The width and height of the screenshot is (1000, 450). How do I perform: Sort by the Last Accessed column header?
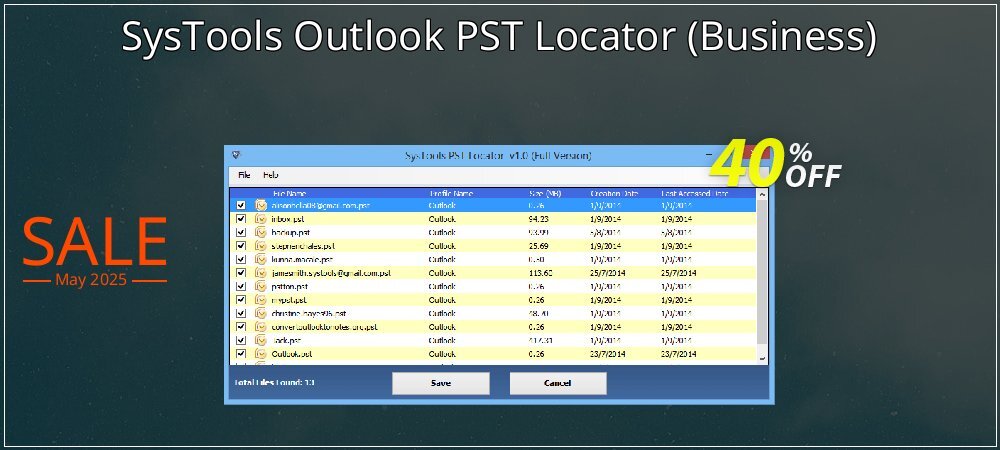[x=695, y=193]
